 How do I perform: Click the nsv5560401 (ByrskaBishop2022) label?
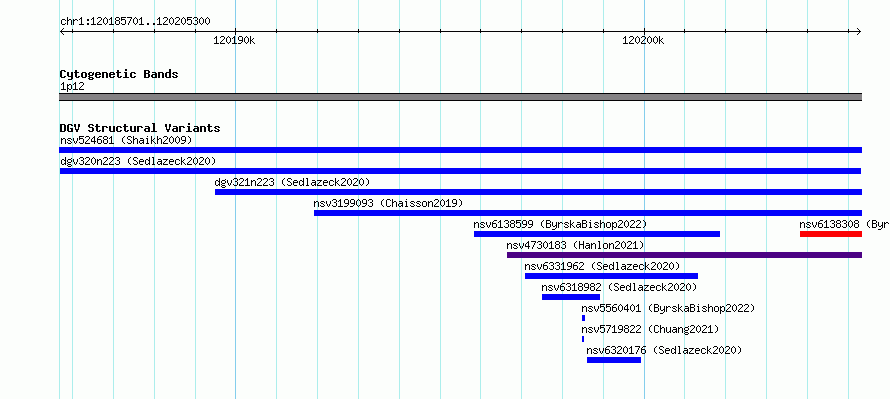(668, 308)
